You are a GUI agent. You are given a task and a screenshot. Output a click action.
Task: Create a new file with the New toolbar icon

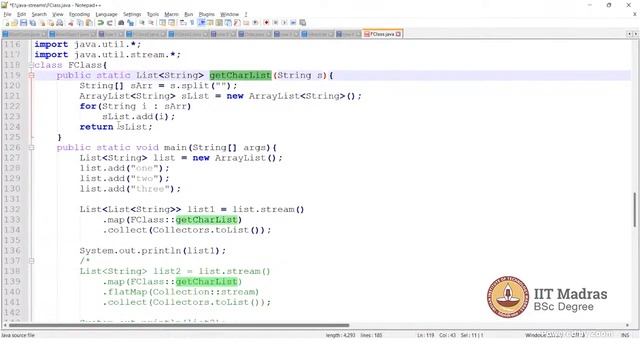7,22
